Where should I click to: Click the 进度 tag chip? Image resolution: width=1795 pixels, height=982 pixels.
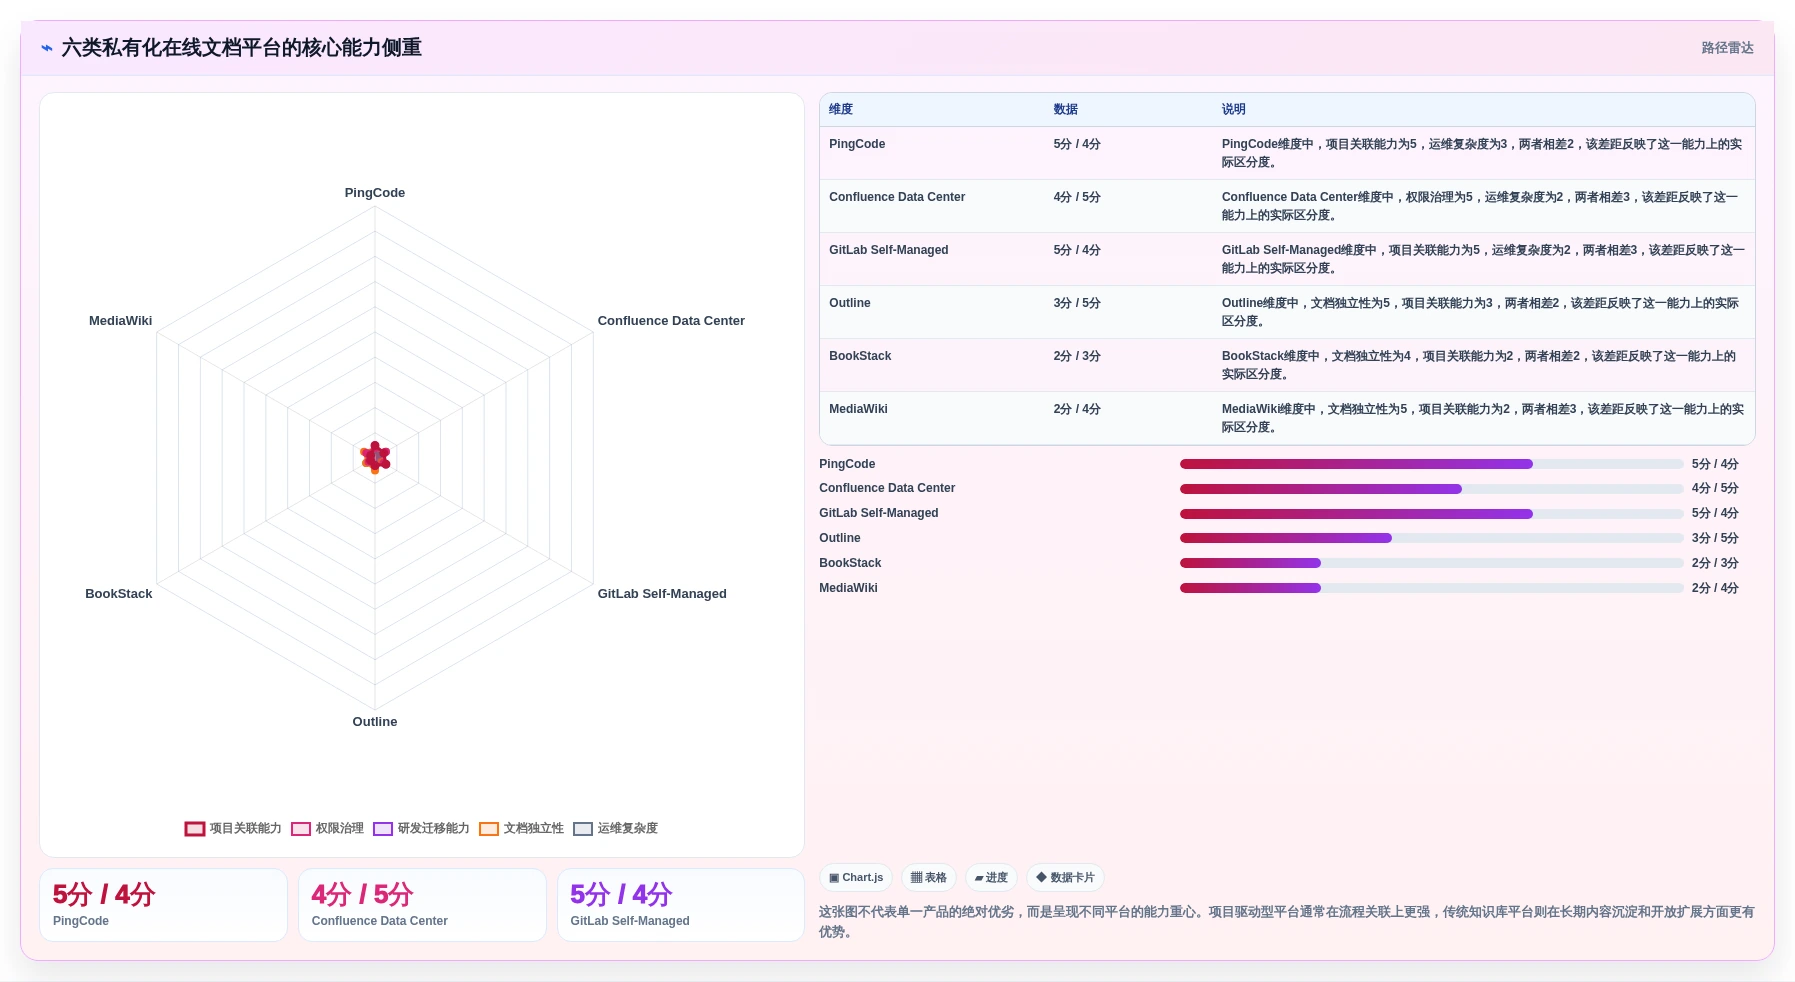tap(991, 878)
